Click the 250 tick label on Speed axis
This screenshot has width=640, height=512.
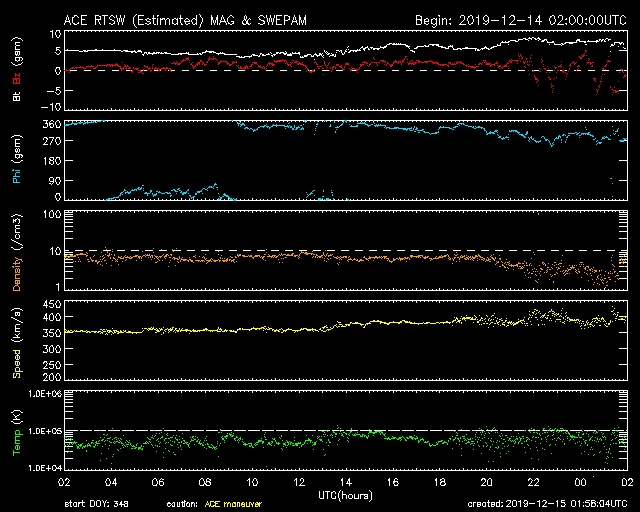point(52,365)
